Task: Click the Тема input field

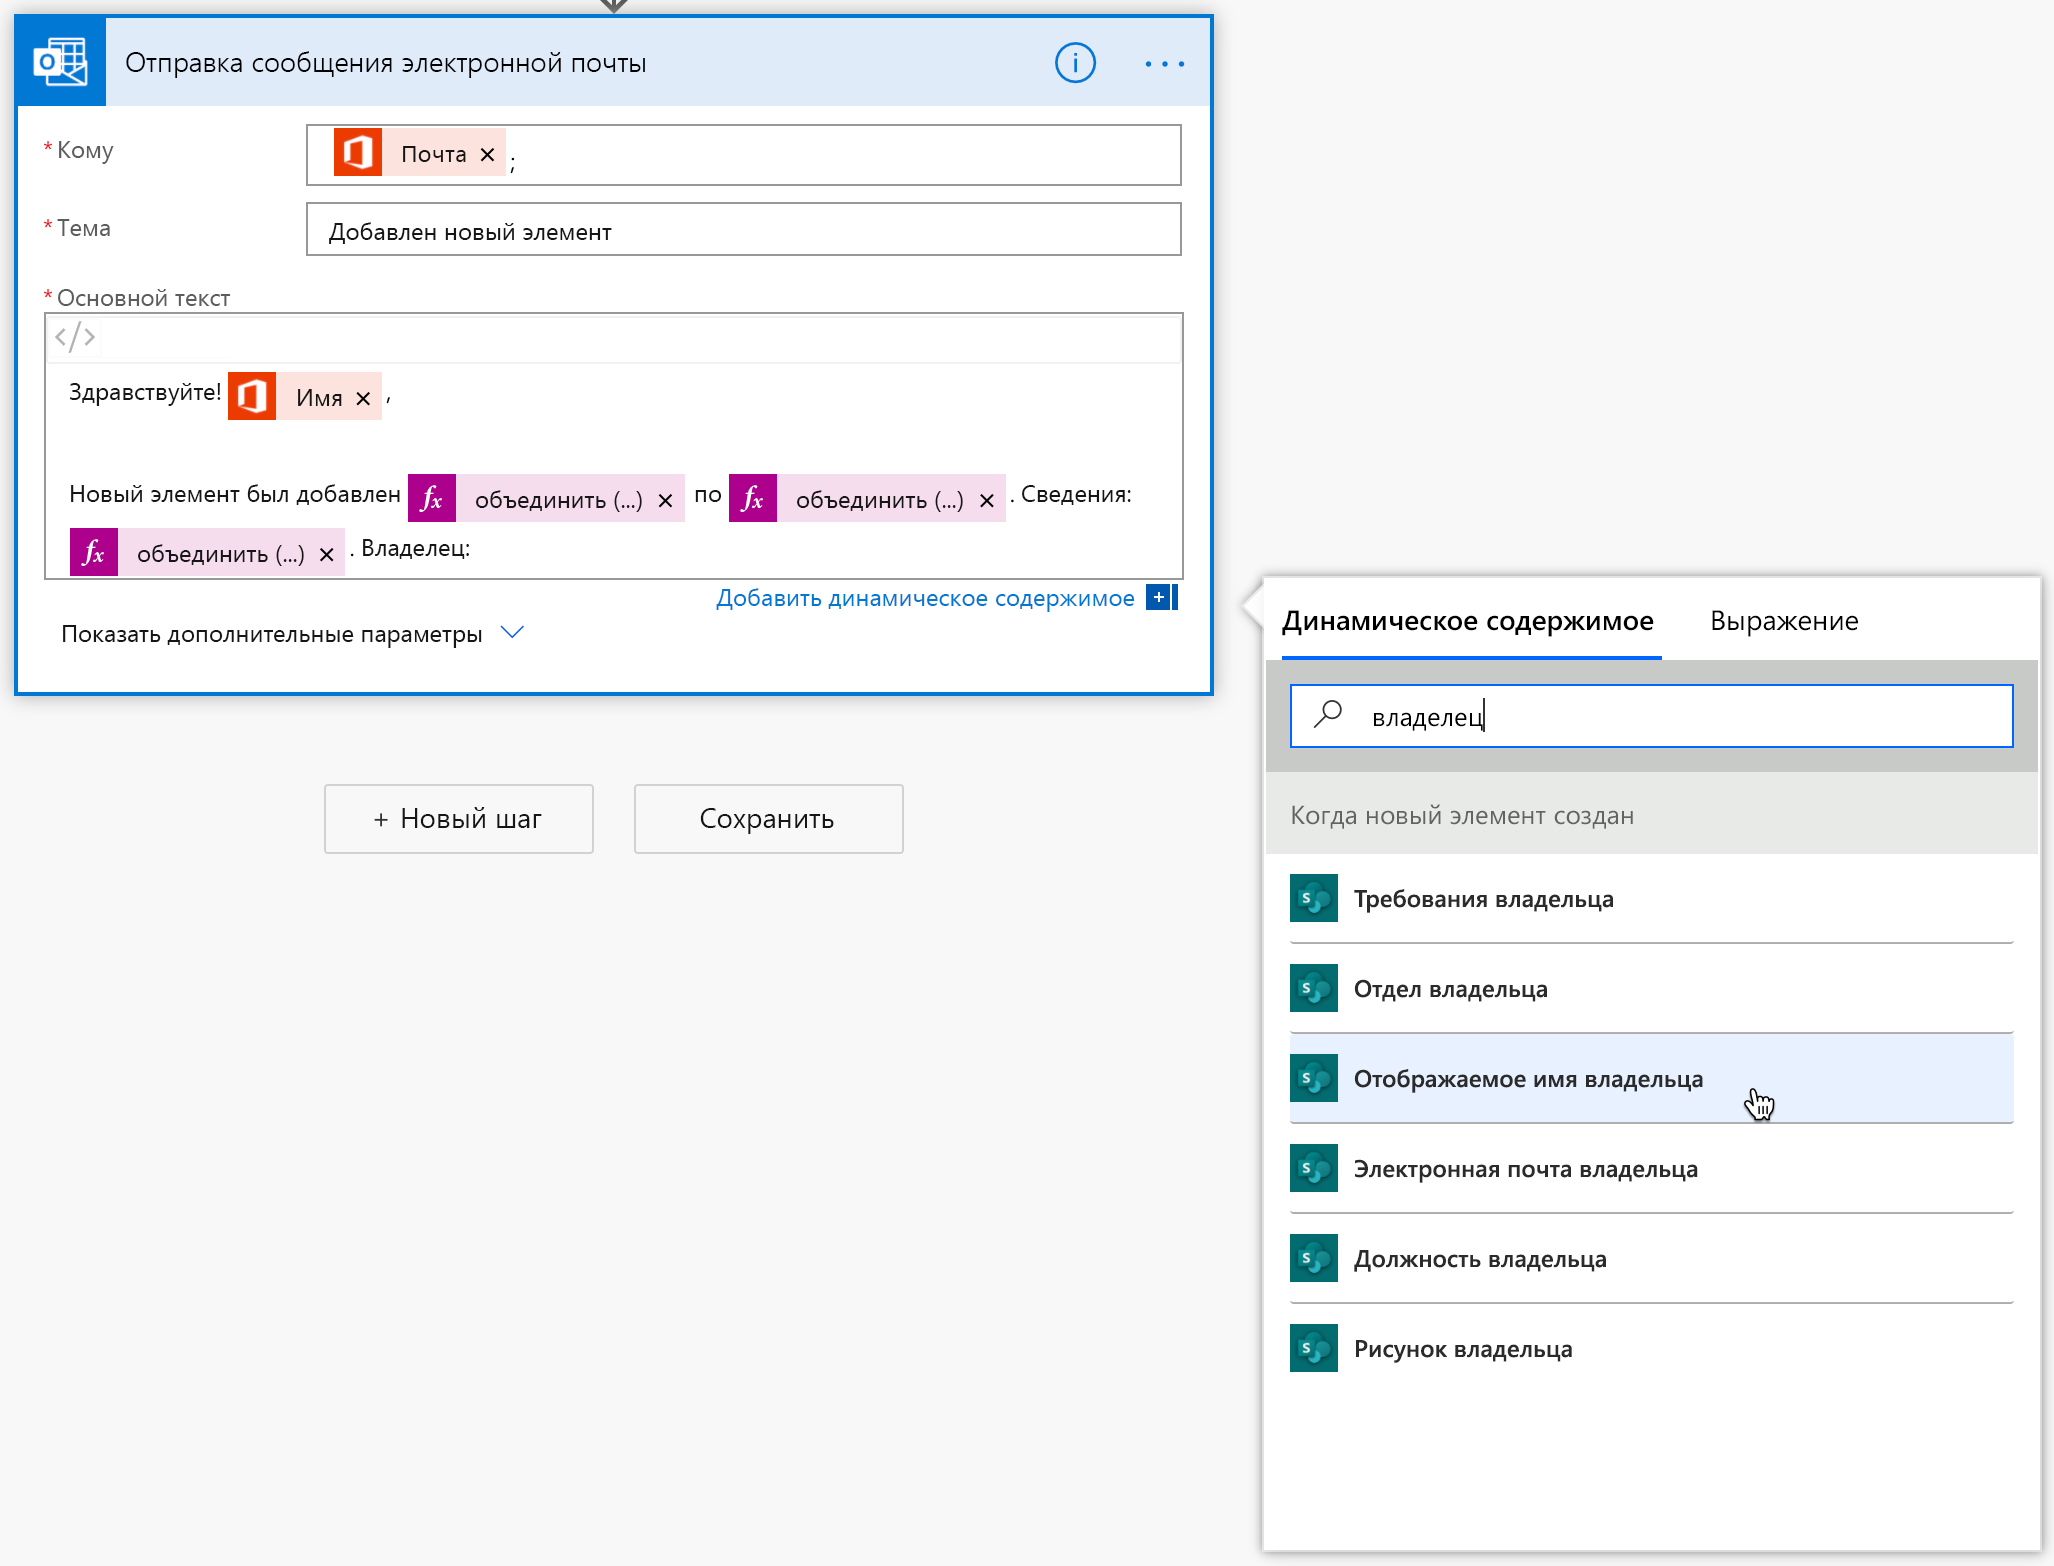Action: (x=743, y=230)
